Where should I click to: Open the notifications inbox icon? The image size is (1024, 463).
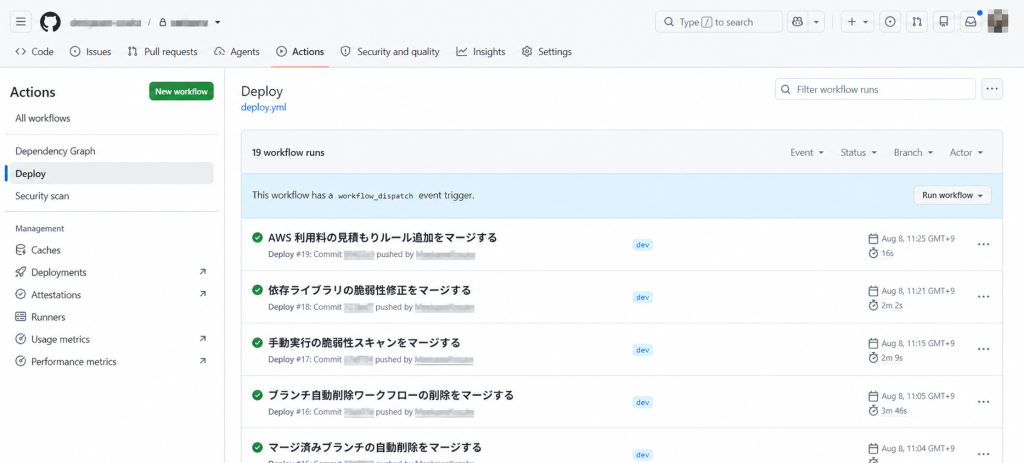click(971, 22)
